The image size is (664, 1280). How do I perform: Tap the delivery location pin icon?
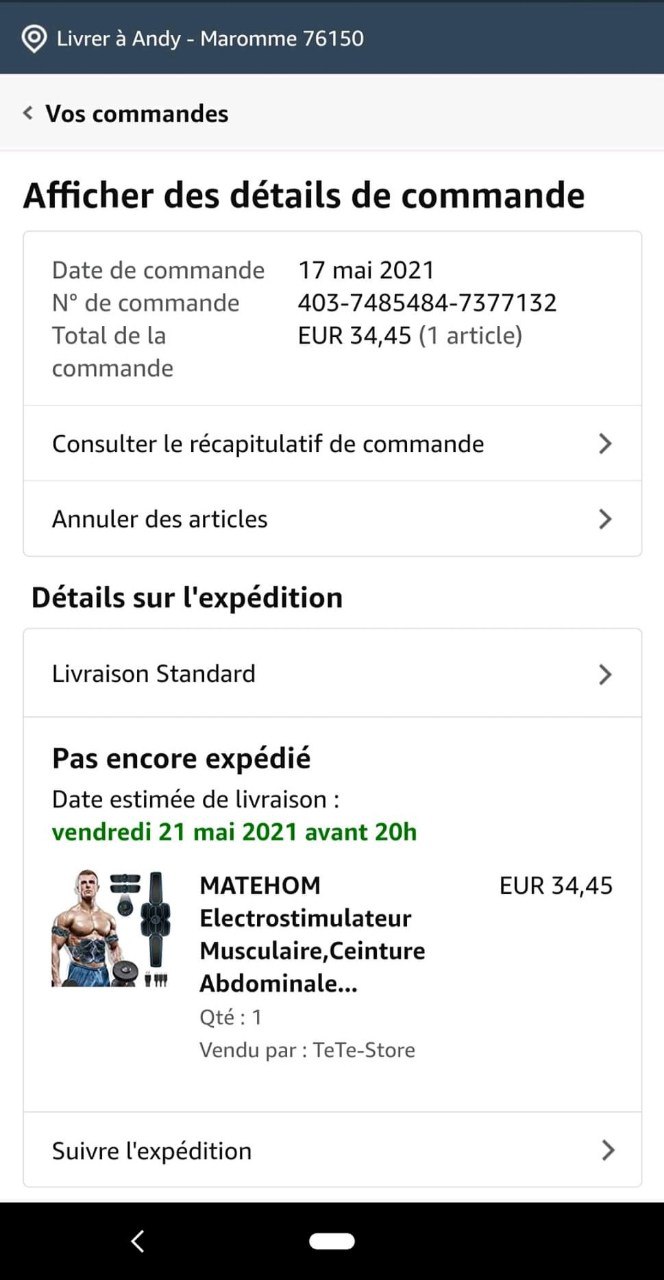point(34,39)
